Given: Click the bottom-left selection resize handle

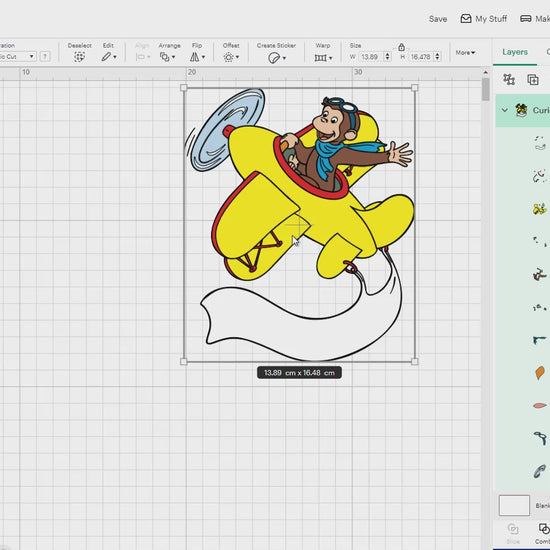Looking at the screenshot, I should [x=183, y=362].
